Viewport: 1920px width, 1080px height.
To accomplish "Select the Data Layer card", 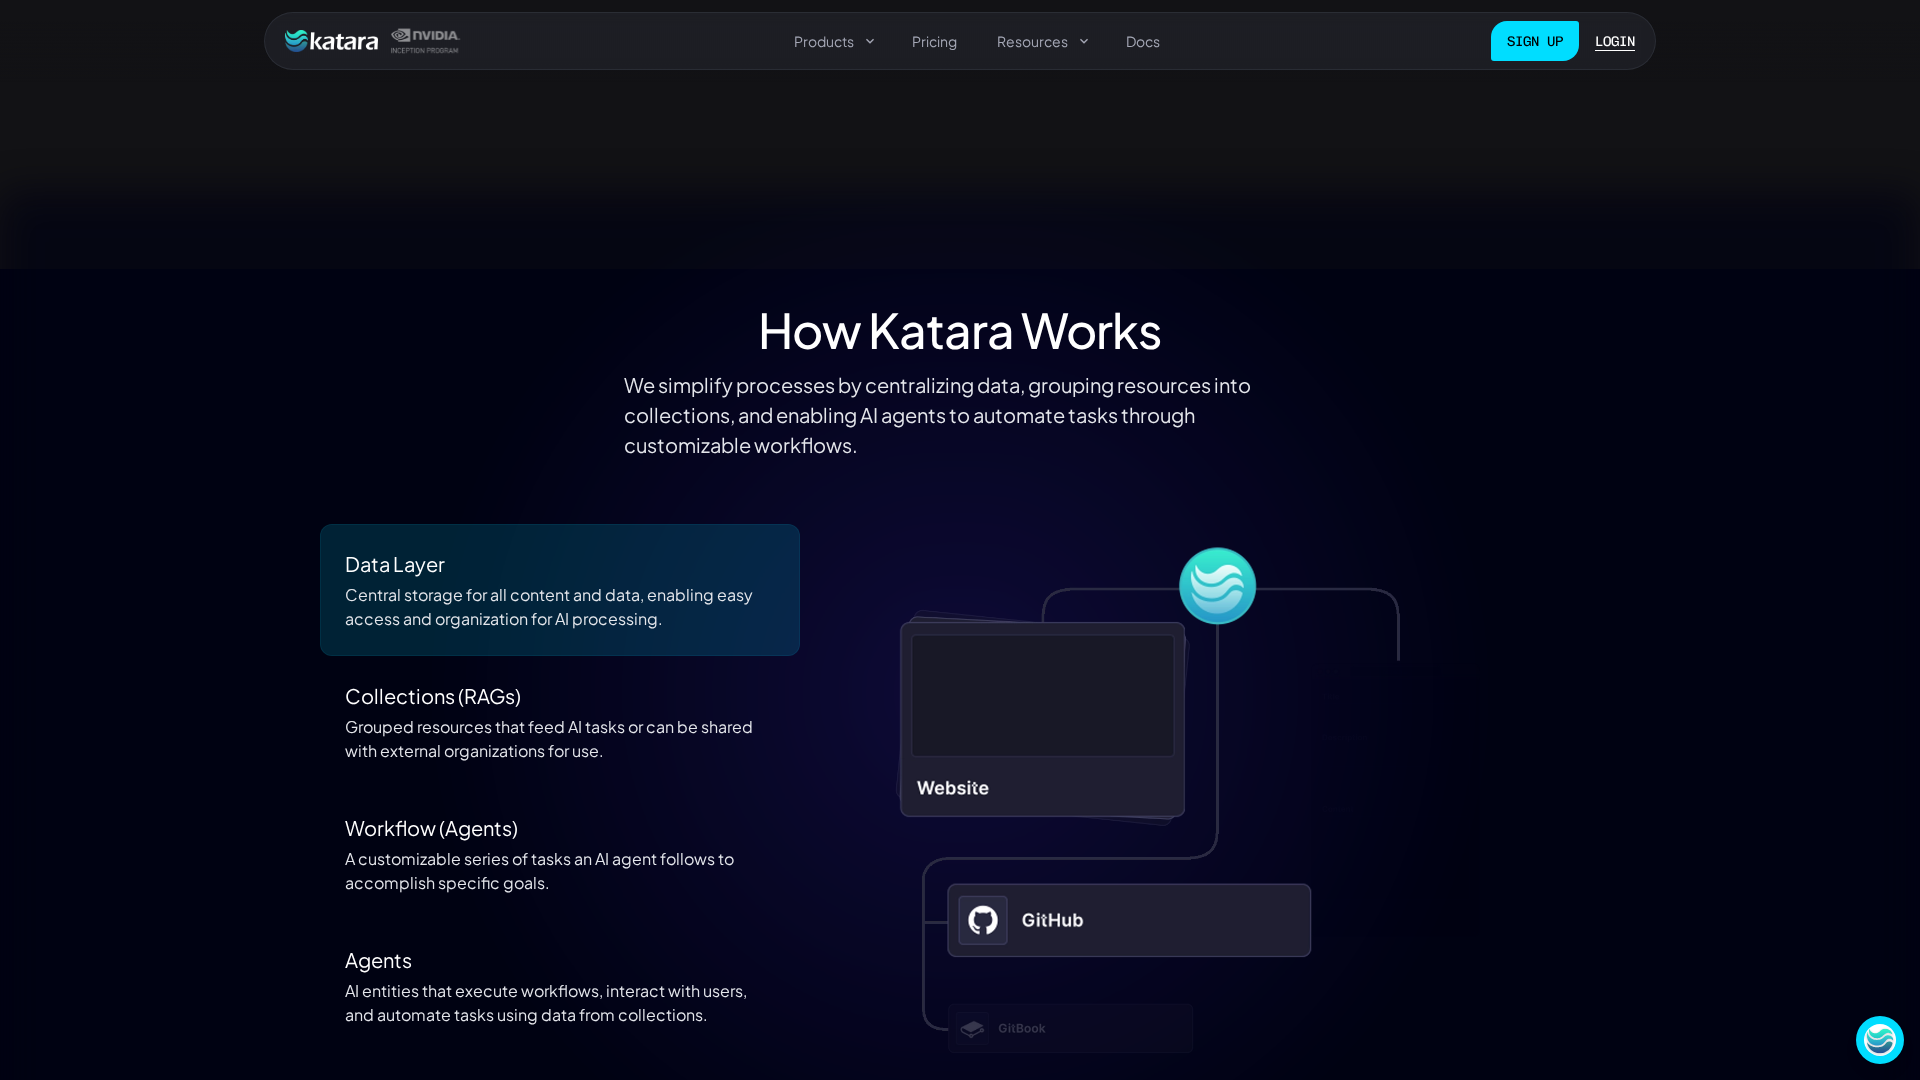I will coord(559,590).
